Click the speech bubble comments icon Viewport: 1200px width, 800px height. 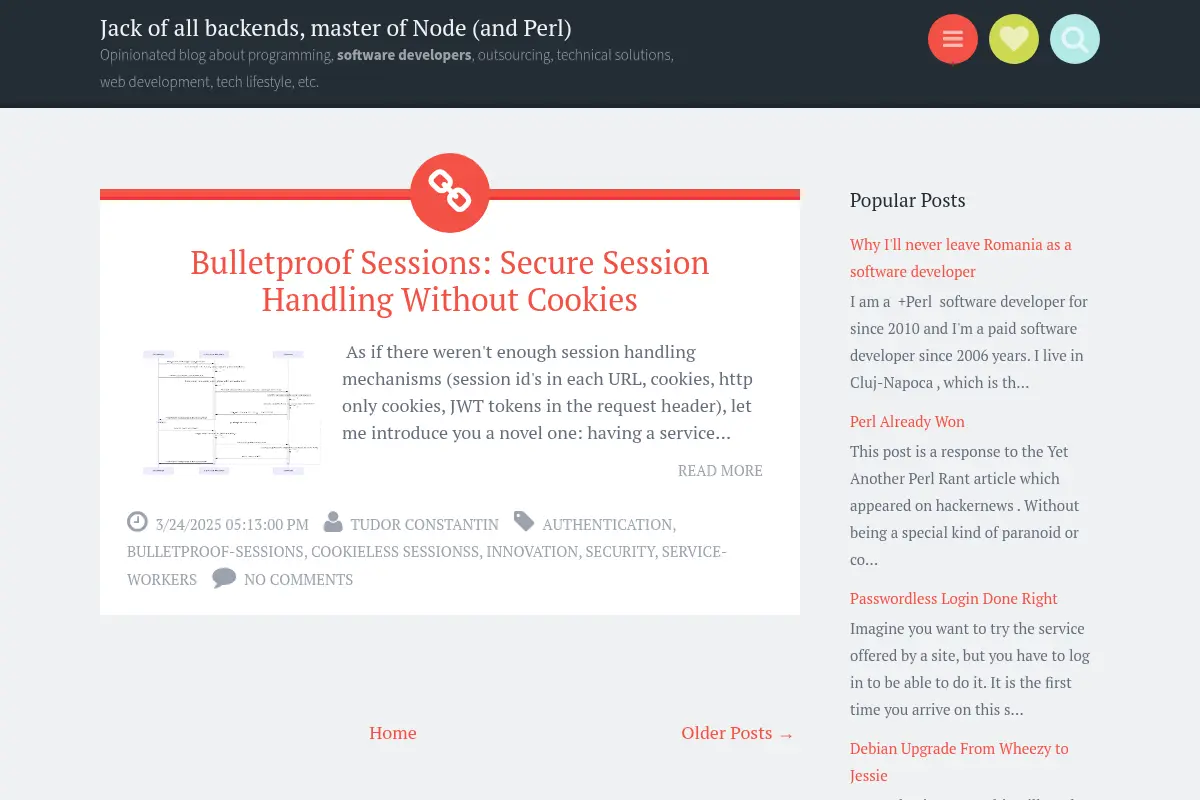(x=224, y=578)
